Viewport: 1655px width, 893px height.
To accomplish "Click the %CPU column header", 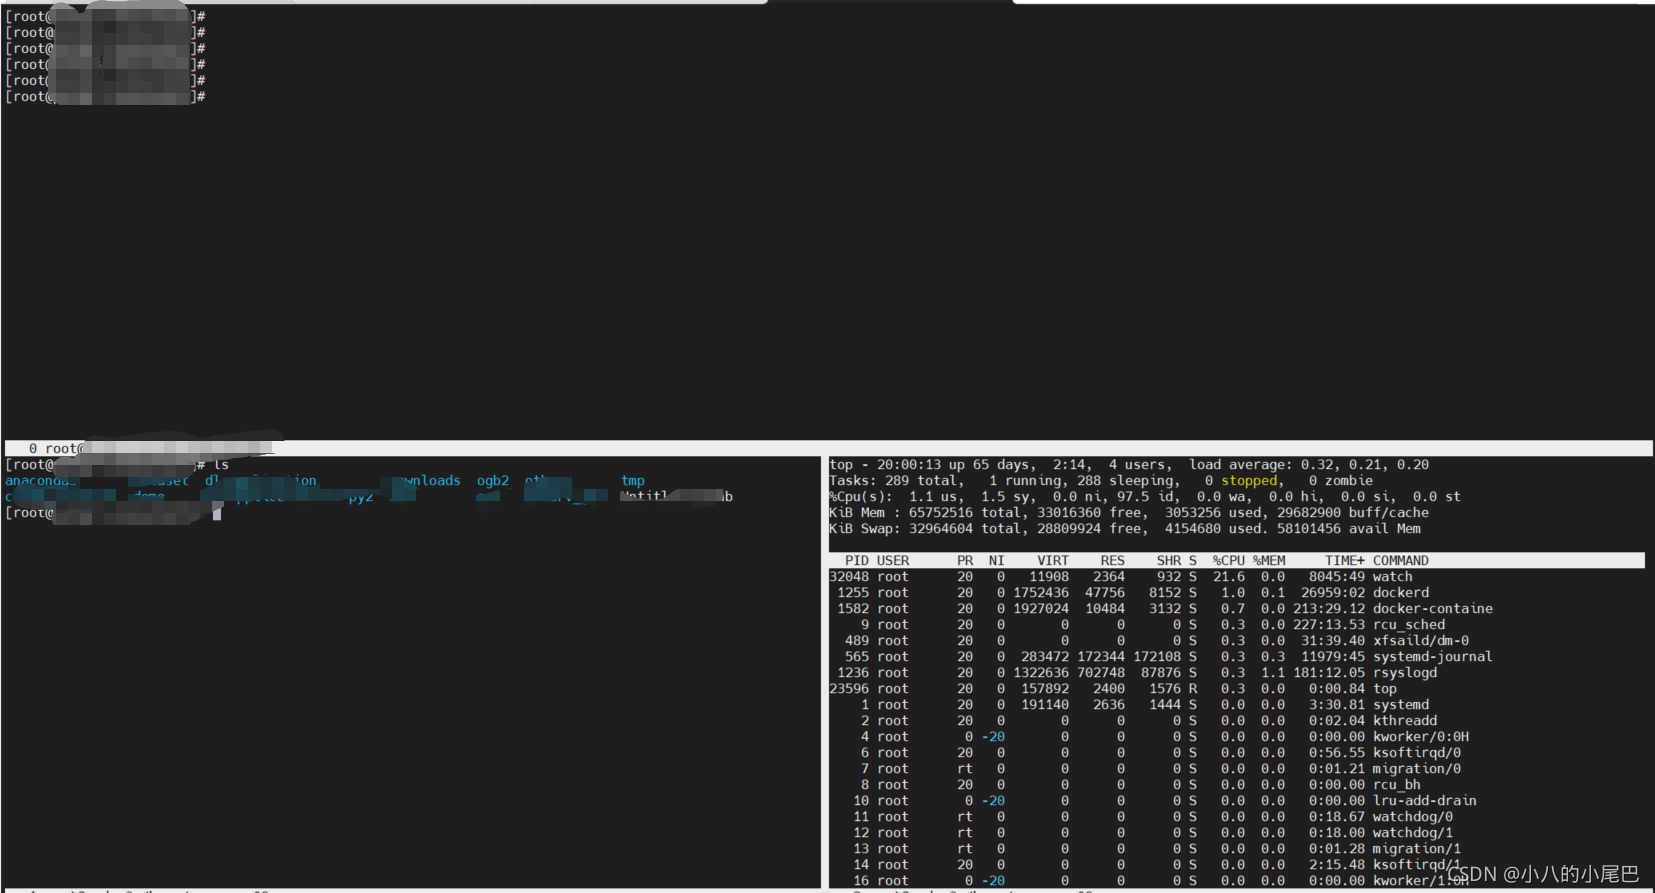I will point(1229,561).
